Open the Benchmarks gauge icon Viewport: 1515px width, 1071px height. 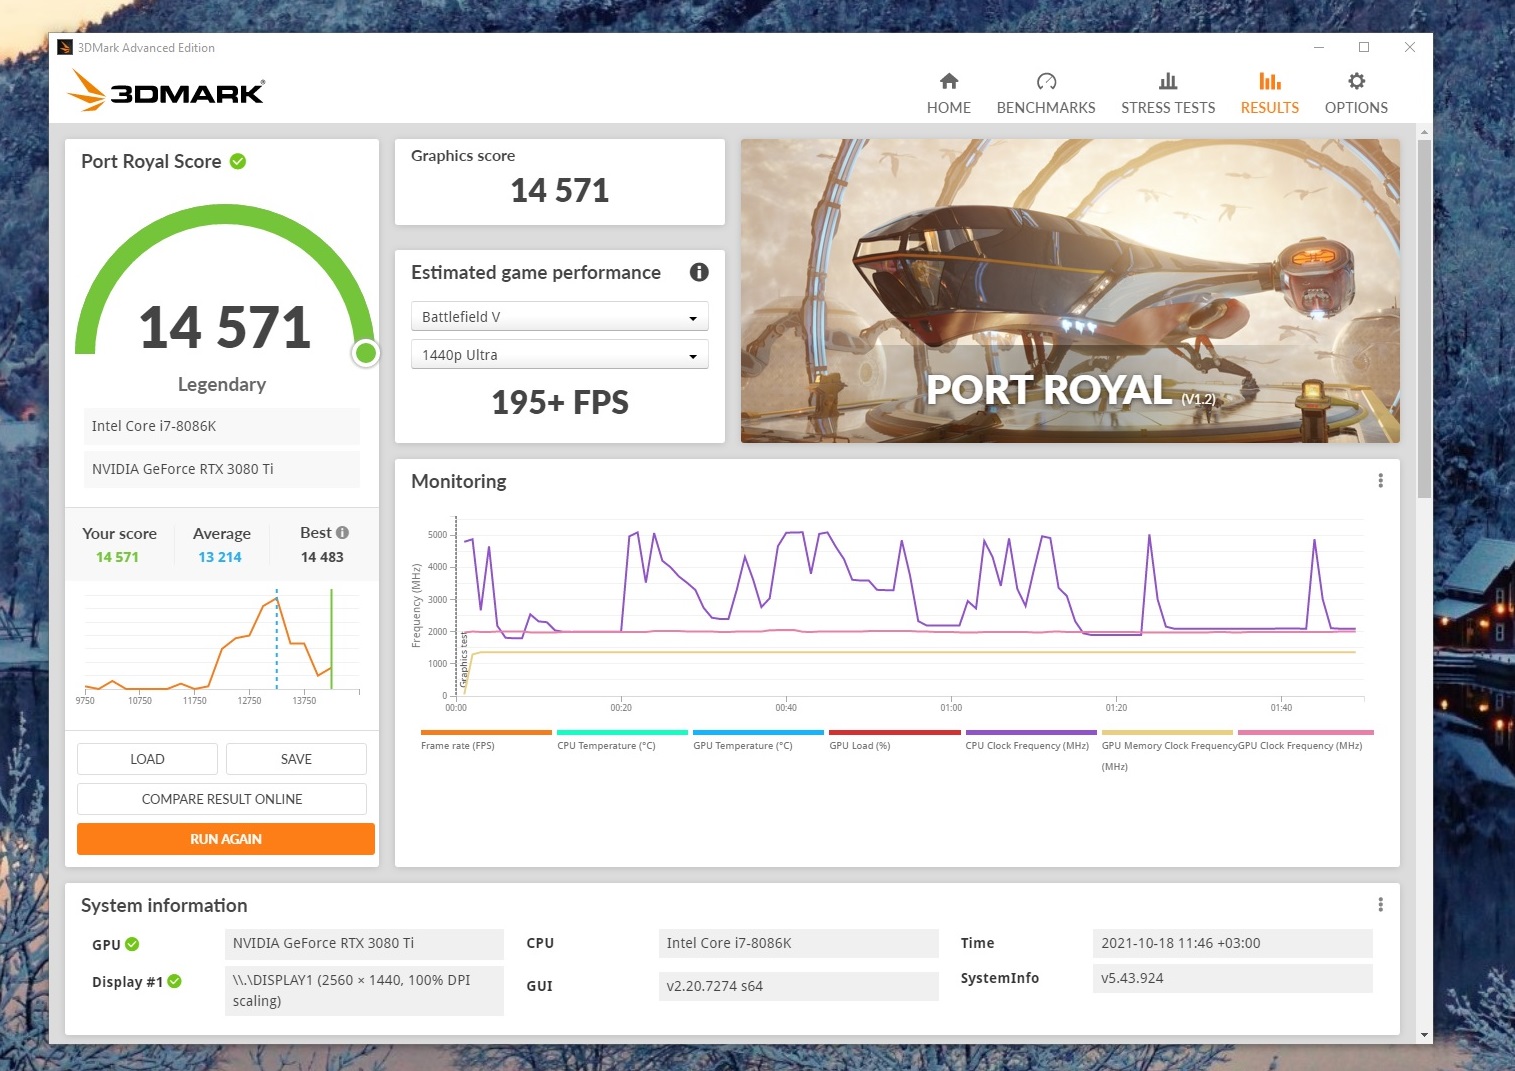[1046, 81]
